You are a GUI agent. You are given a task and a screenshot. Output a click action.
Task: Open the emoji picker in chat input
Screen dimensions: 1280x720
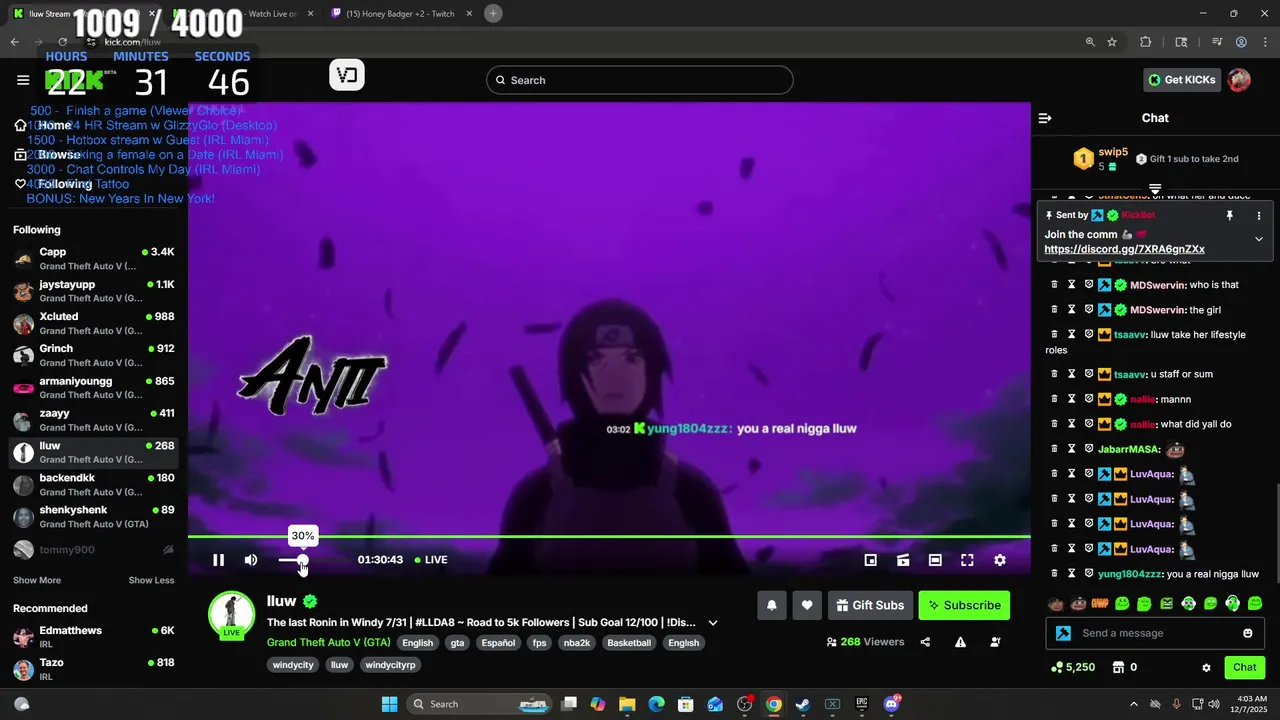[1247, 633]
